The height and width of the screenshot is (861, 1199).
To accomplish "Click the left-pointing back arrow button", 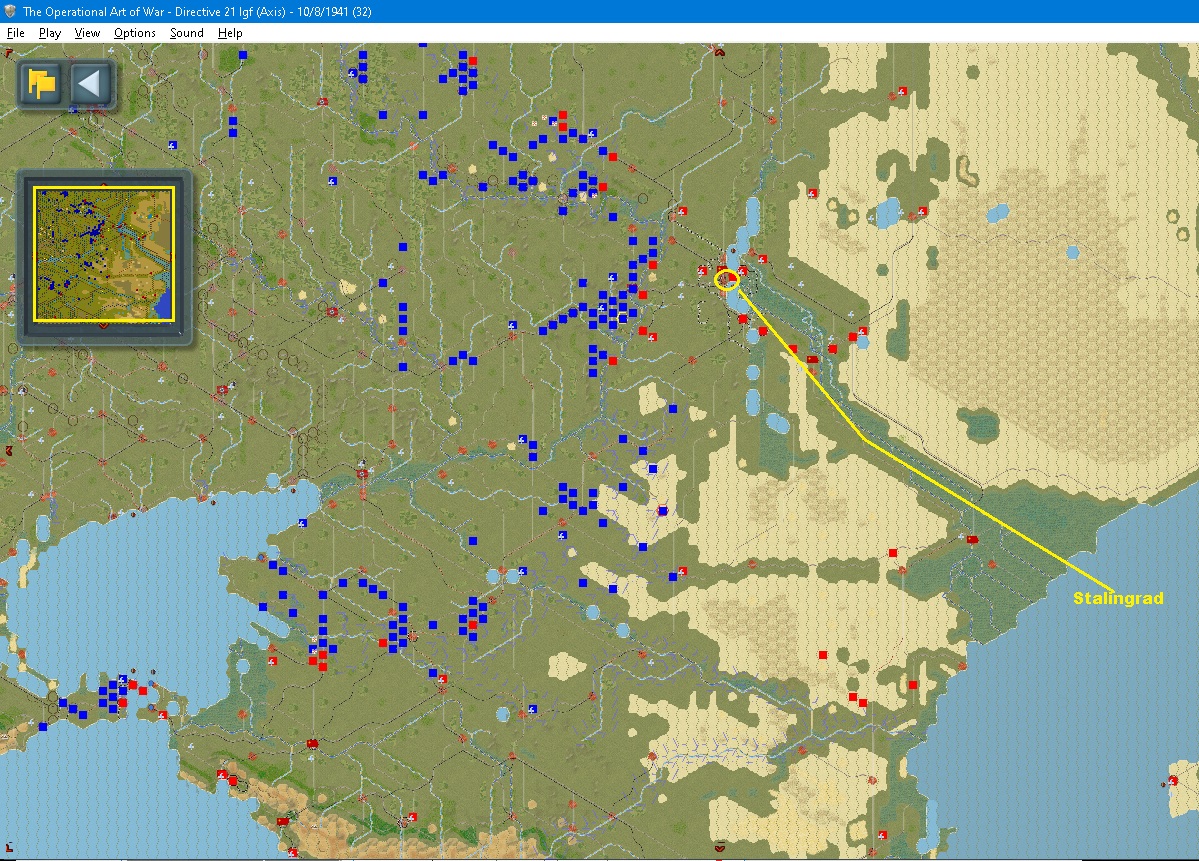I will 90,83.
